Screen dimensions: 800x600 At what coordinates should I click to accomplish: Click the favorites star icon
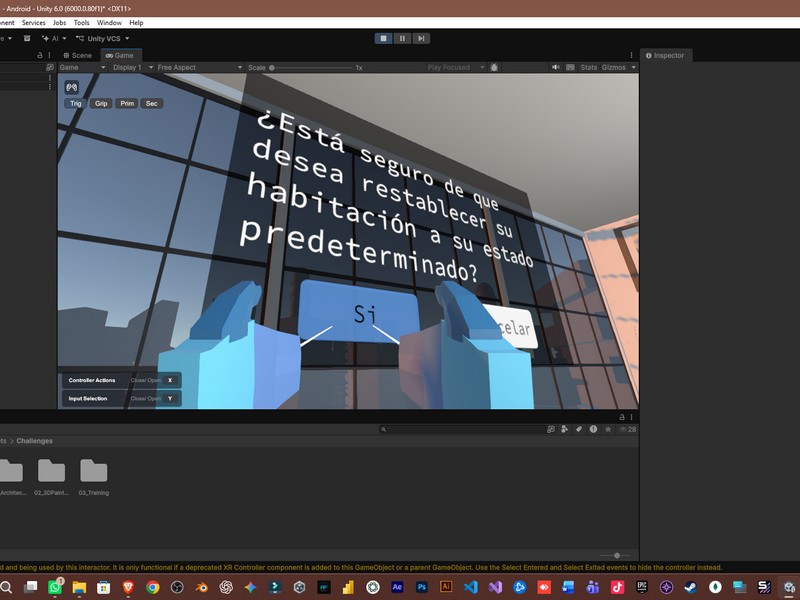pyautogui.click(x=608, y=429)
